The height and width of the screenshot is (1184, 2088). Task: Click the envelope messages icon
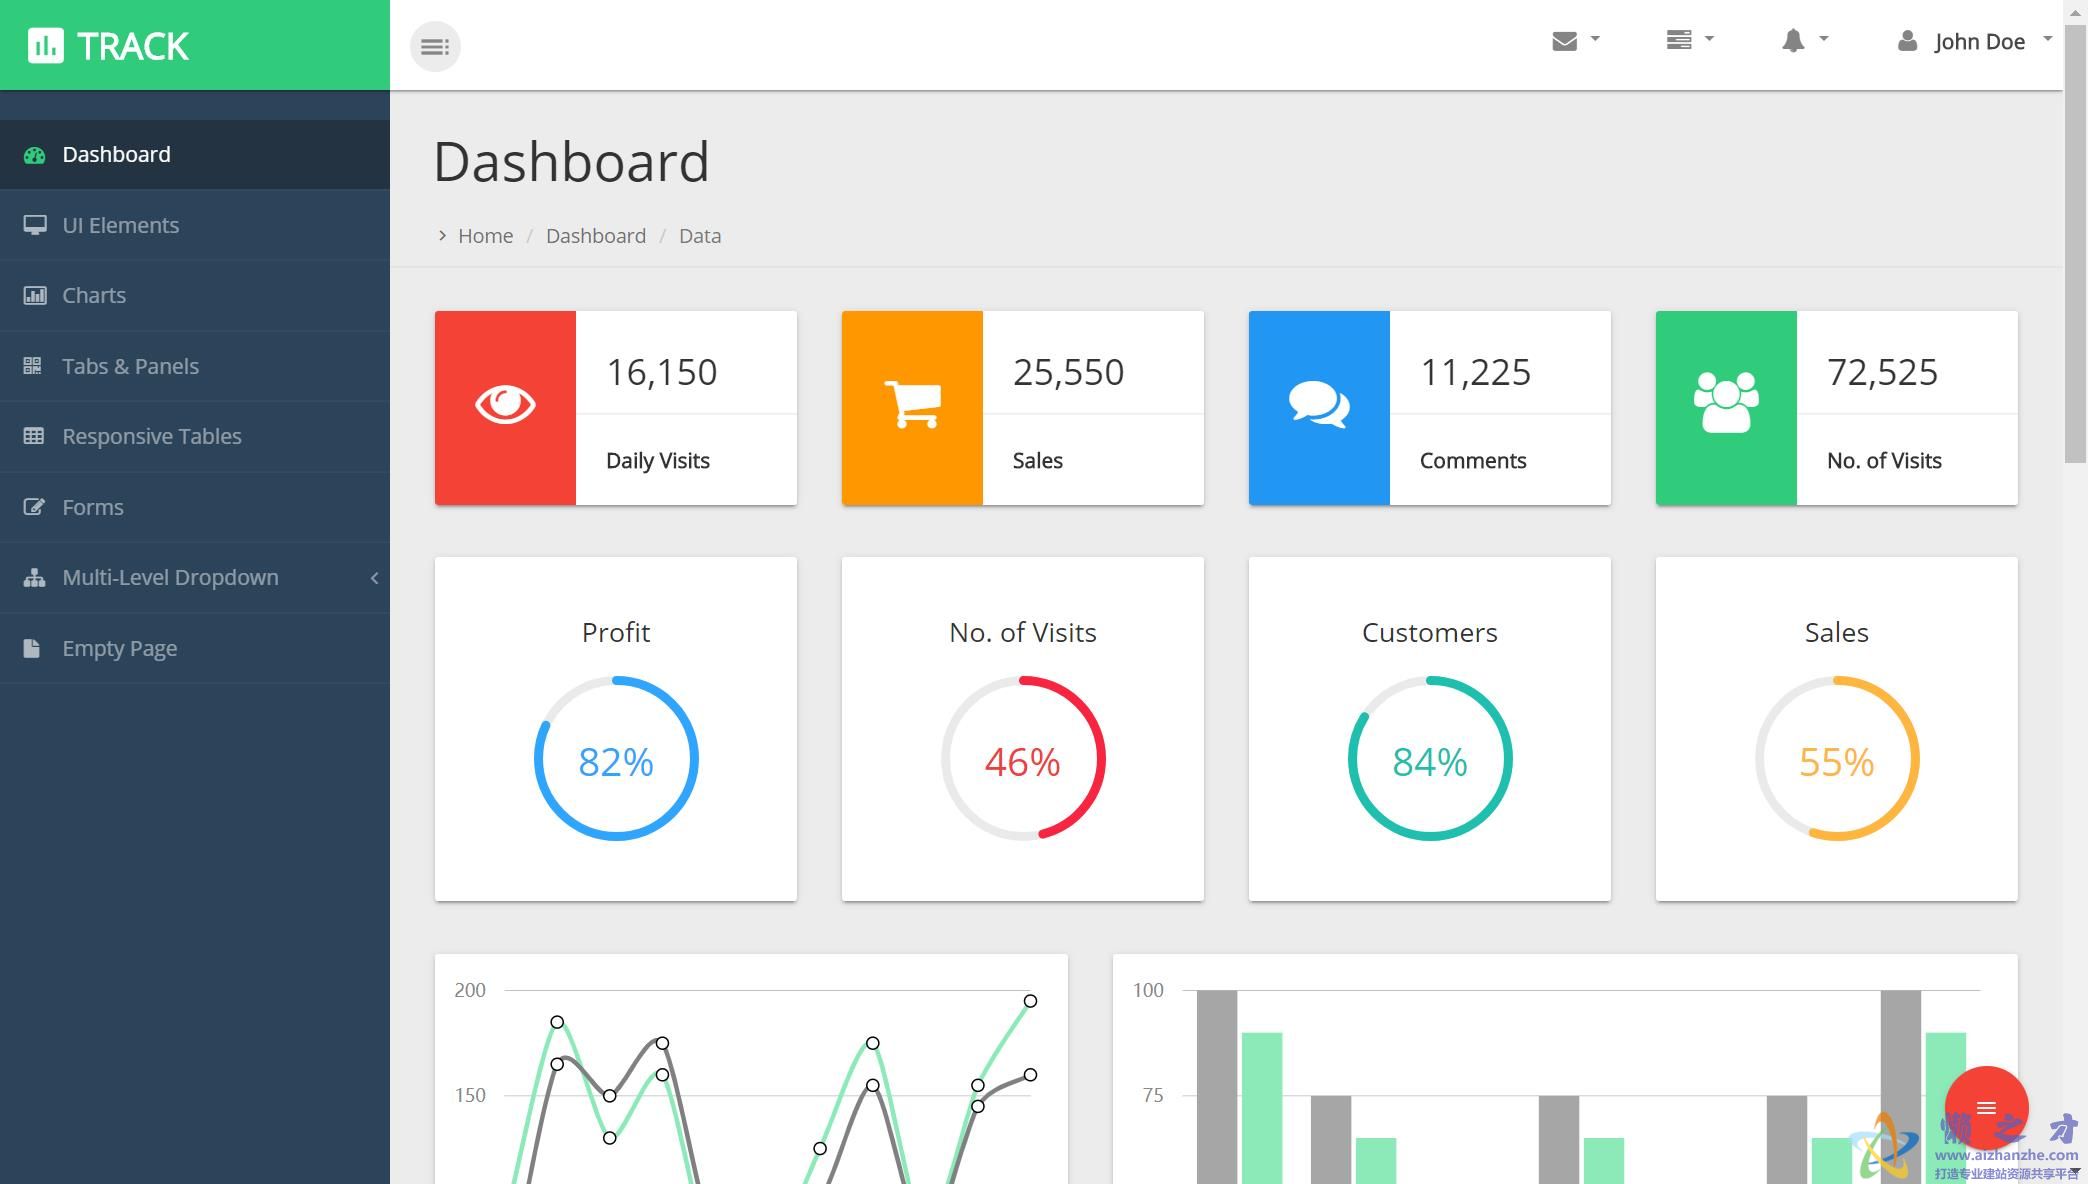tap(1564, 41)
